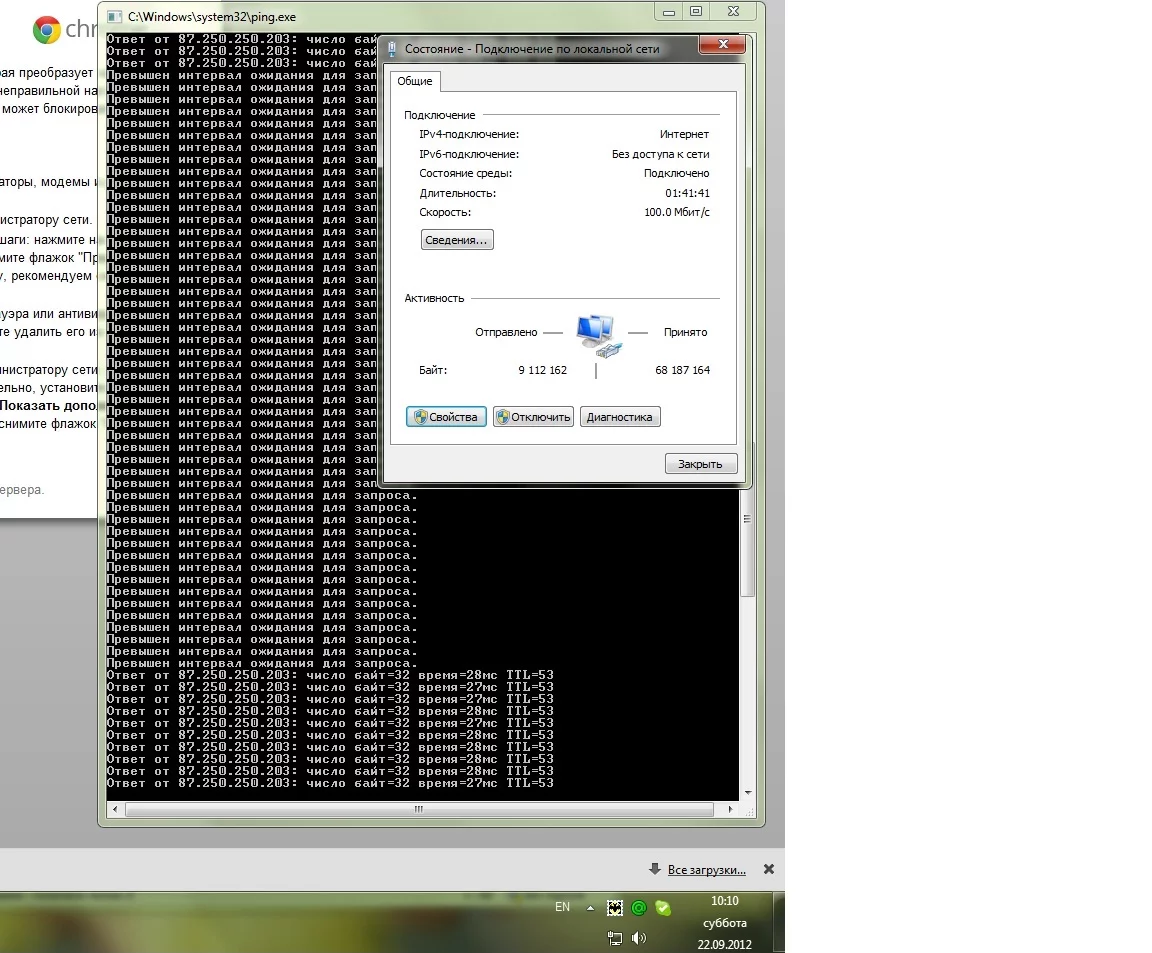This screenshot has height=953, width=1152.
Task: Select the Общие tab
Action: click(415, 81)
